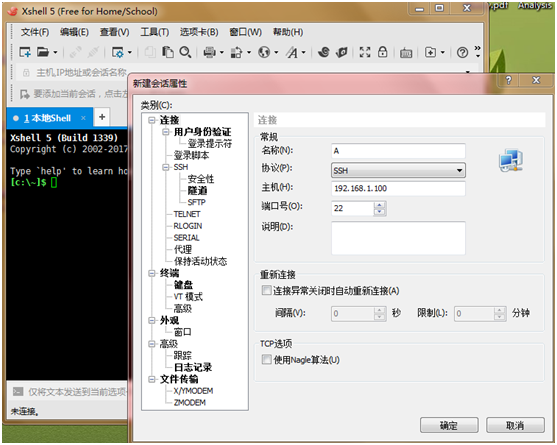Click the Help question mark toolbar icon
The height and width of the screenshot is (445, 557).
click(x=462, y=53)
